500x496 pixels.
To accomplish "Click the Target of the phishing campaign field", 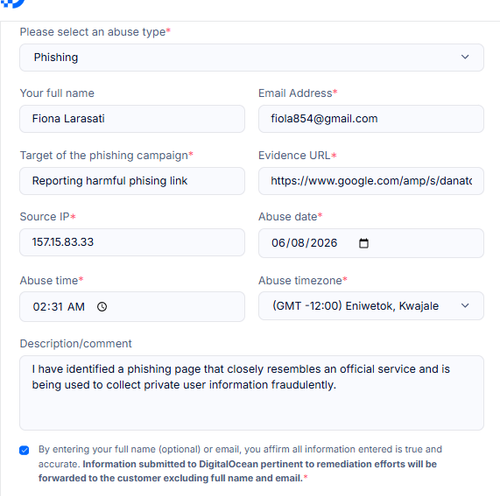I will coord(132,181).
